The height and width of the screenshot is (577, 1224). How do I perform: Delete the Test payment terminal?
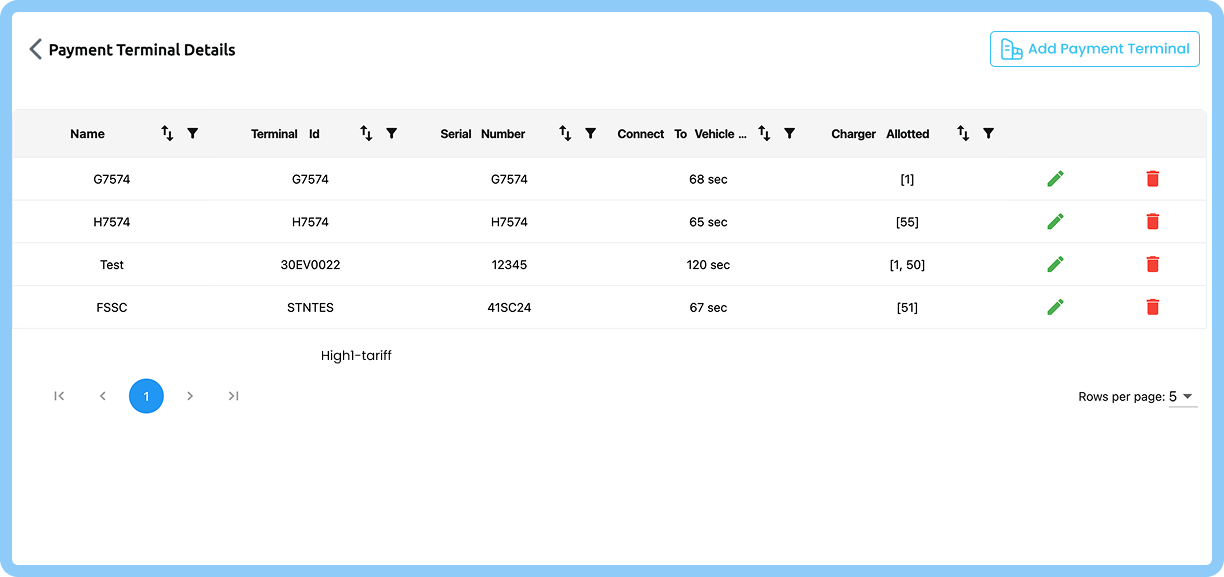pos(1152,264)
